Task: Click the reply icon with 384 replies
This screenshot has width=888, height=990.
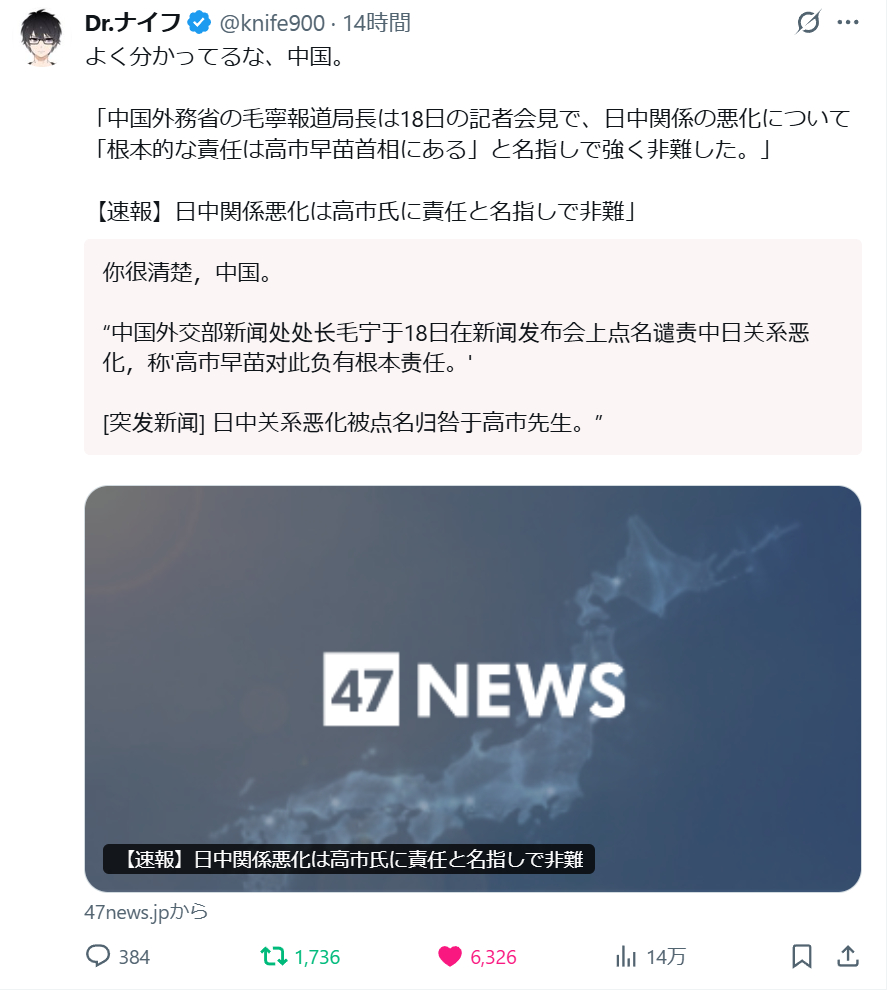Action: tap(98, 956)
